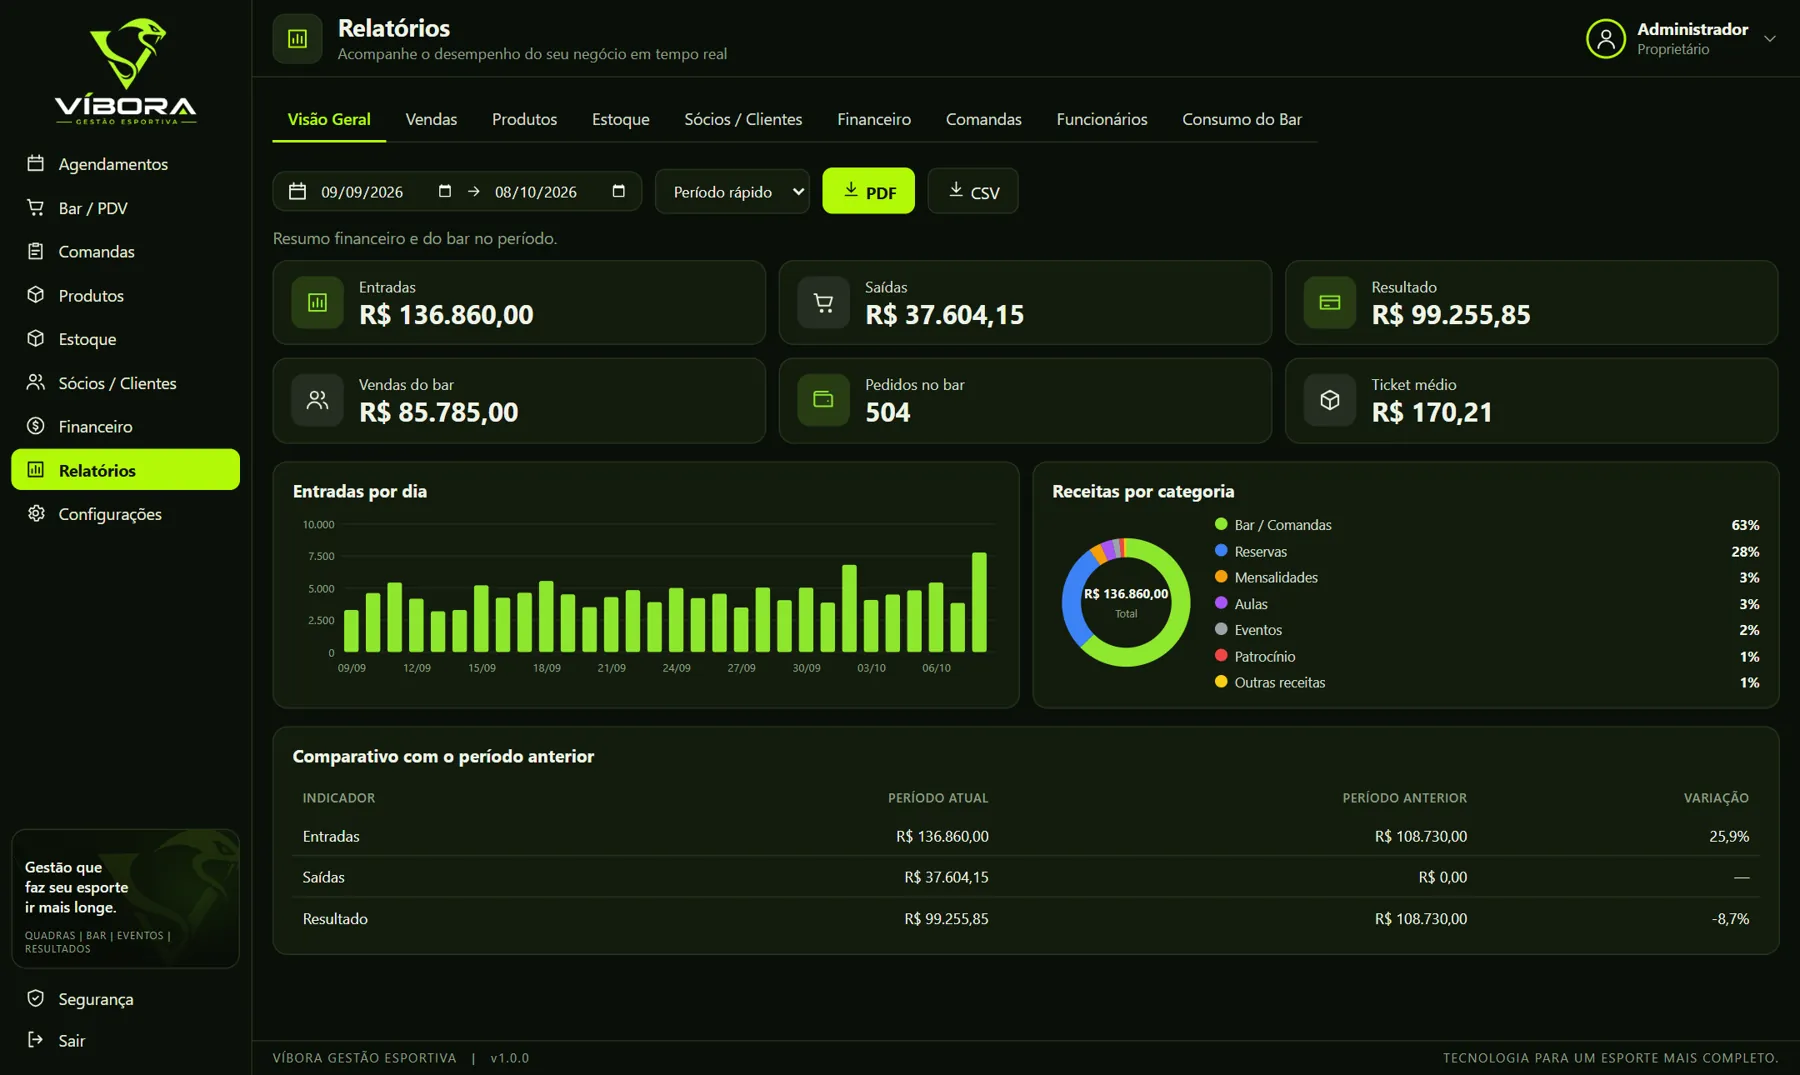Click the R$ 108.730,00 value in Resultado row
The image size is (1800, 1075).
[x=1420, y=918]
